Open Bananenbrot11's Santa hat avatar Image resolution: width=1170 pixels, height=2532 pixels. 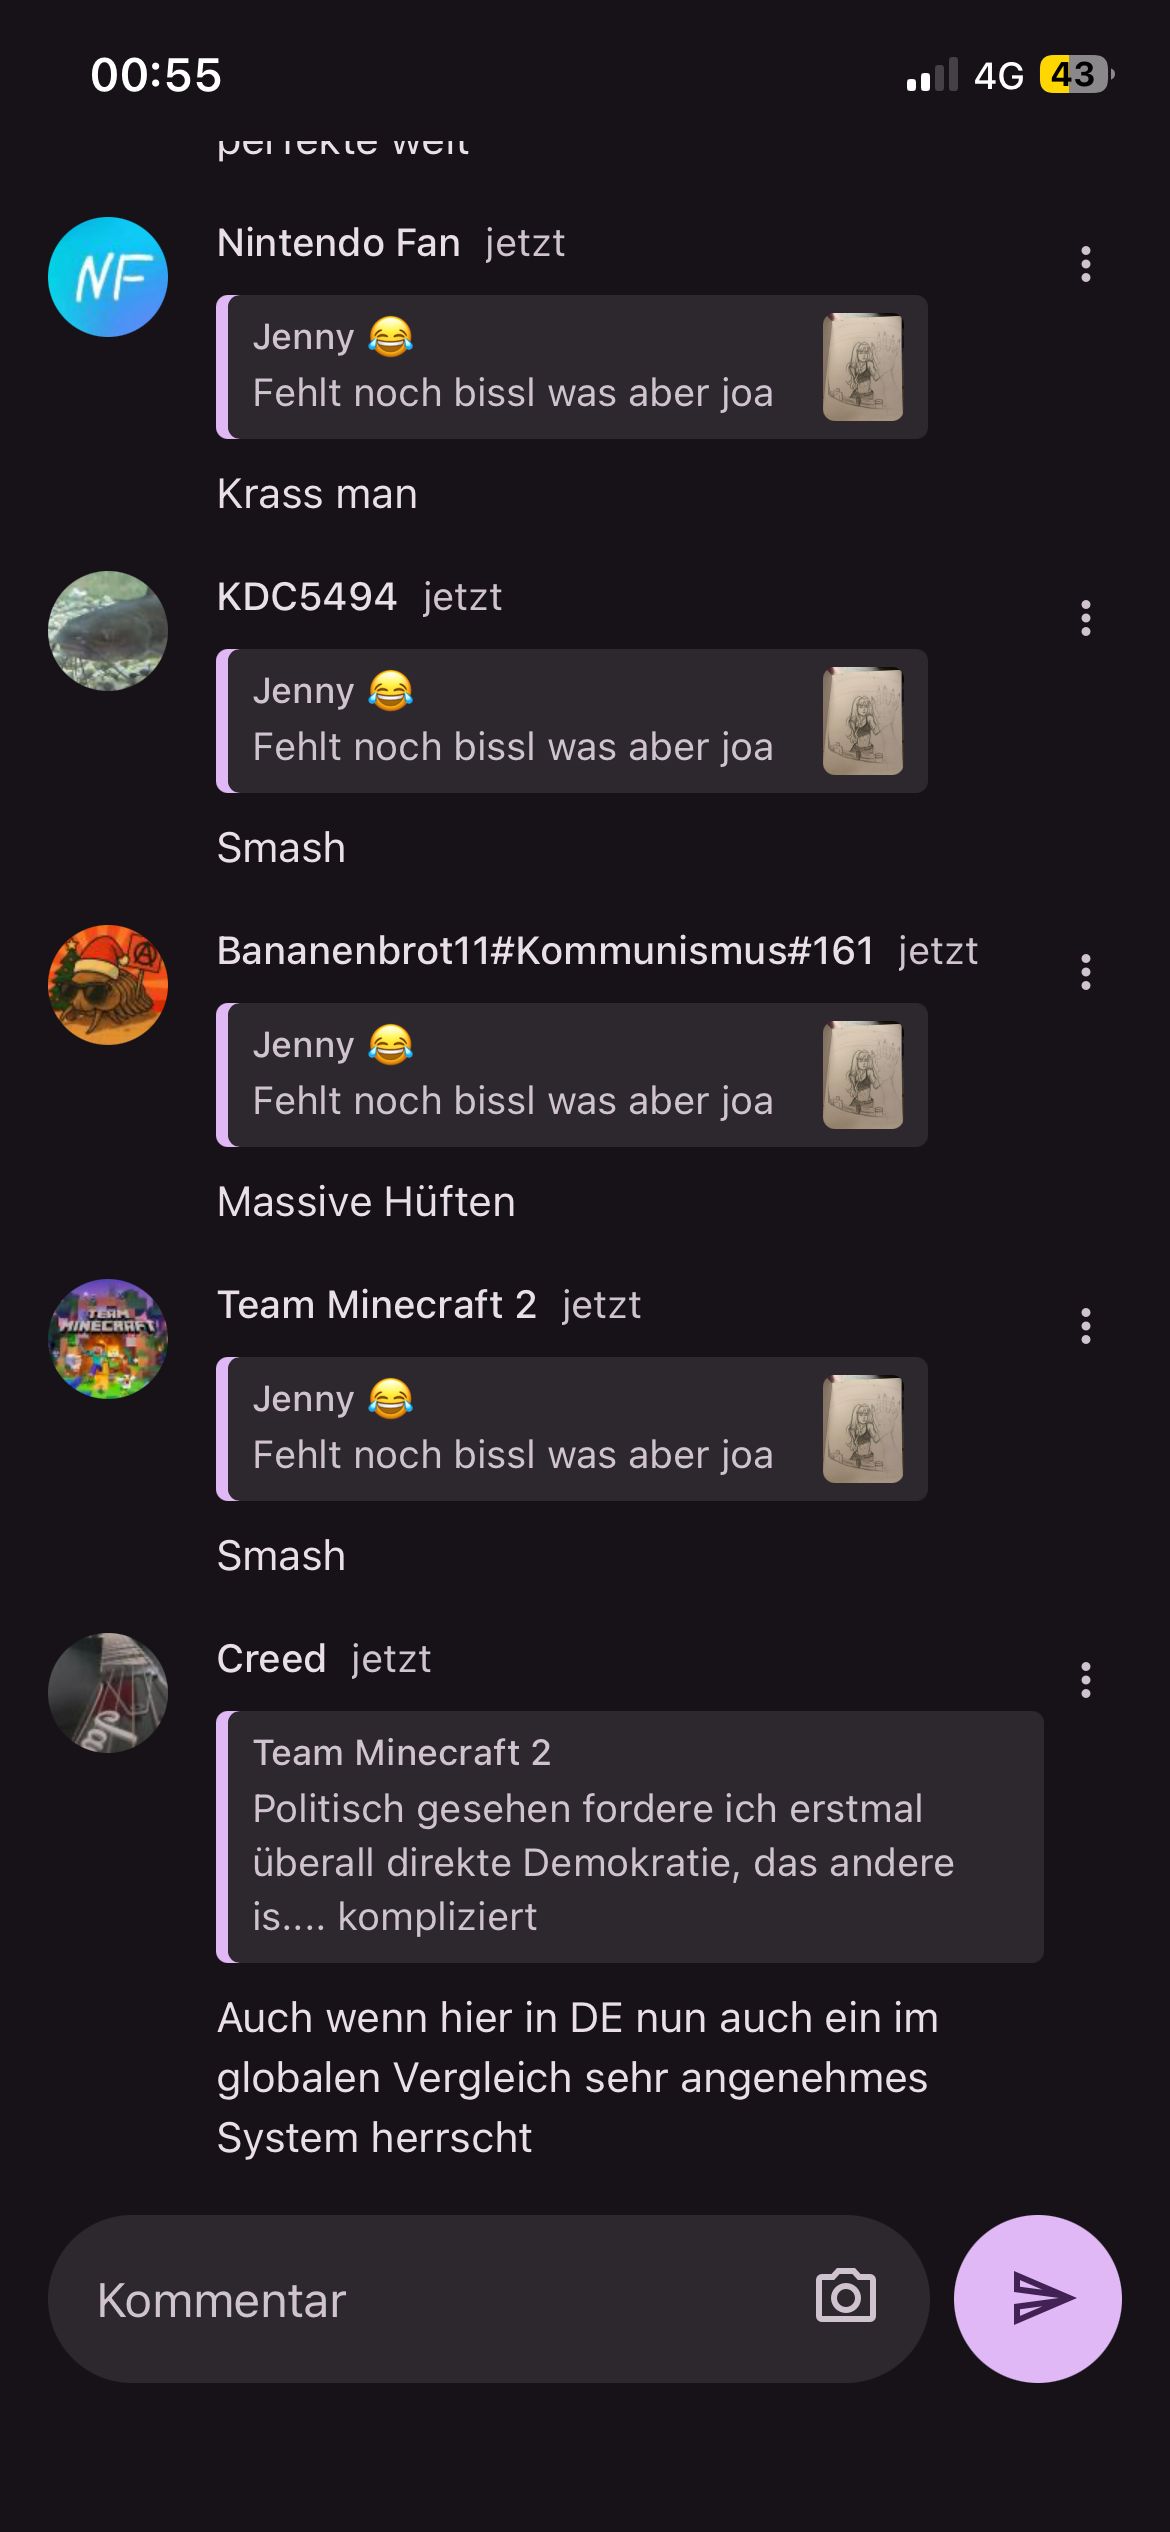tap(108, 985)
